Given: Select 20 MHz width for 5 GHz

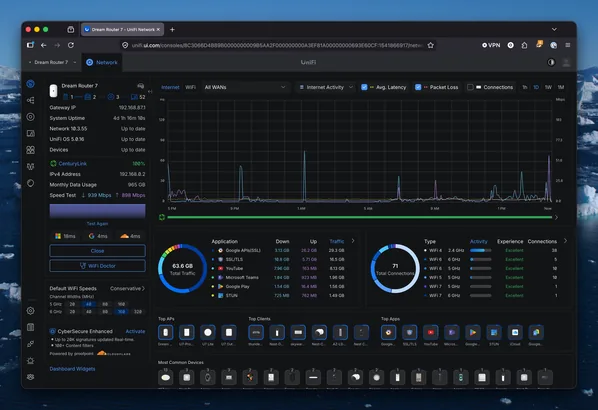Looking at the screenshot, I should pyautogui.click(x=72, y=304).
